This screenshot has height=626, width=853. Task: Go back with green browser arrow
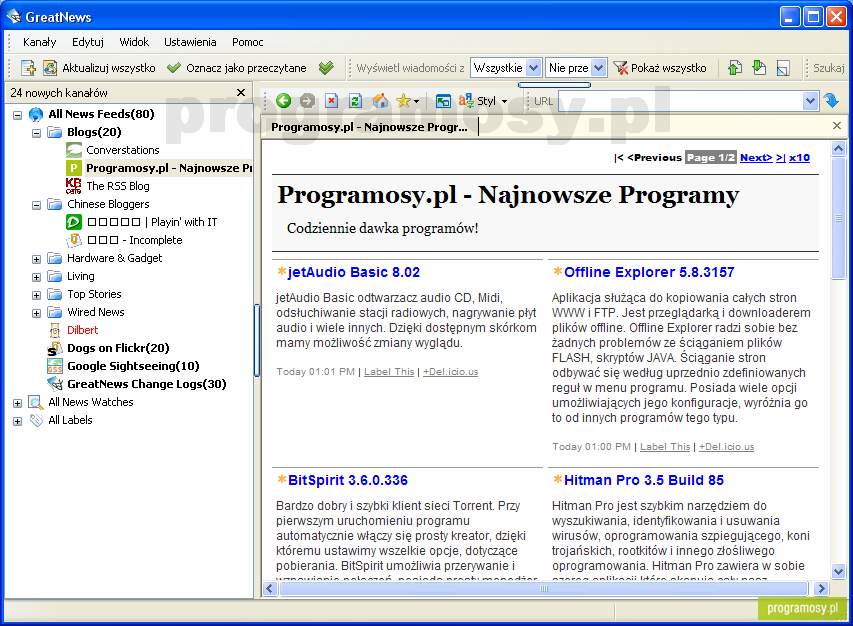tap(283, 101)
